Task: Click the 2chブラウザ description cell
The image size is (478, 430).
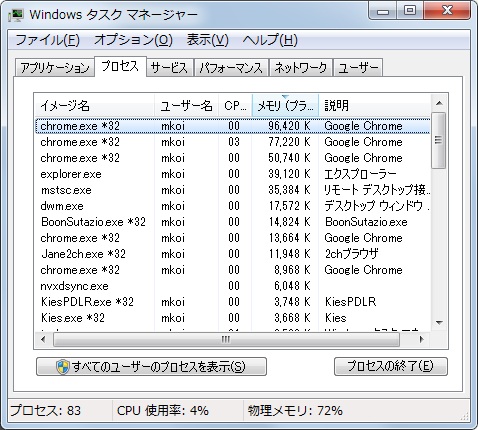Action: (352, 254)
